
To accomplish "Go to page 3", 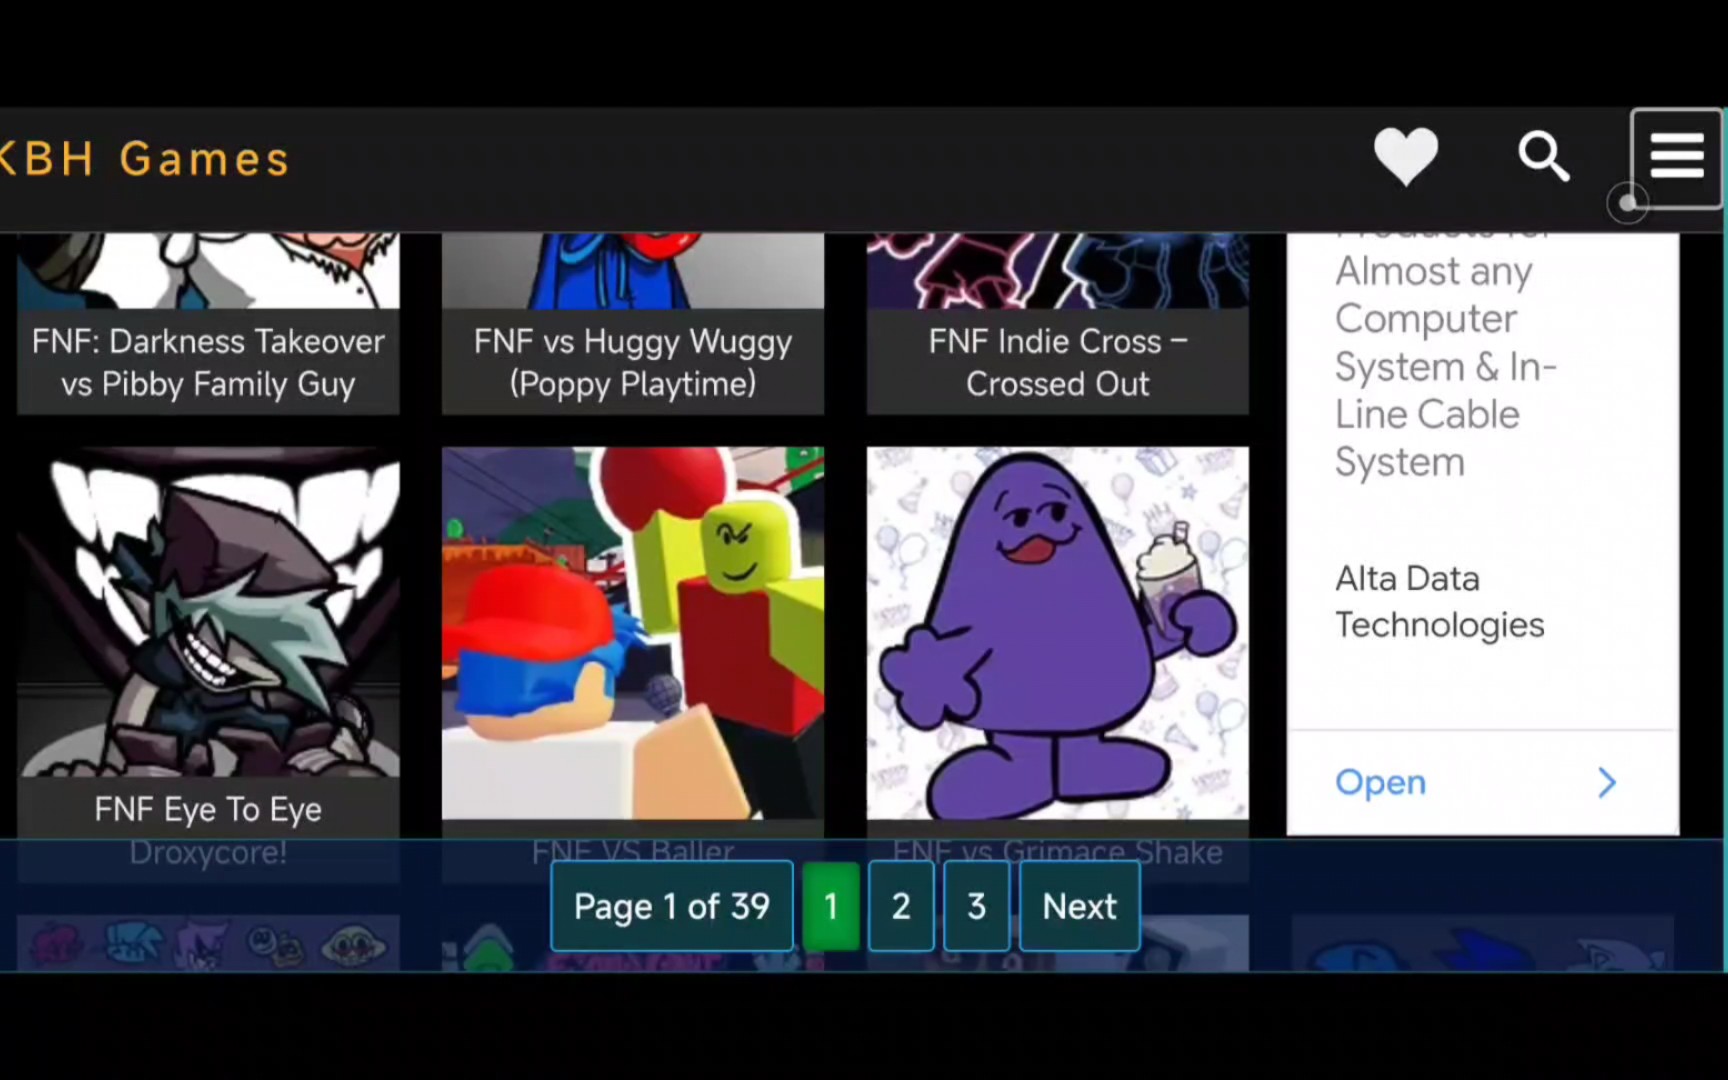I will (x=976, y=906).
